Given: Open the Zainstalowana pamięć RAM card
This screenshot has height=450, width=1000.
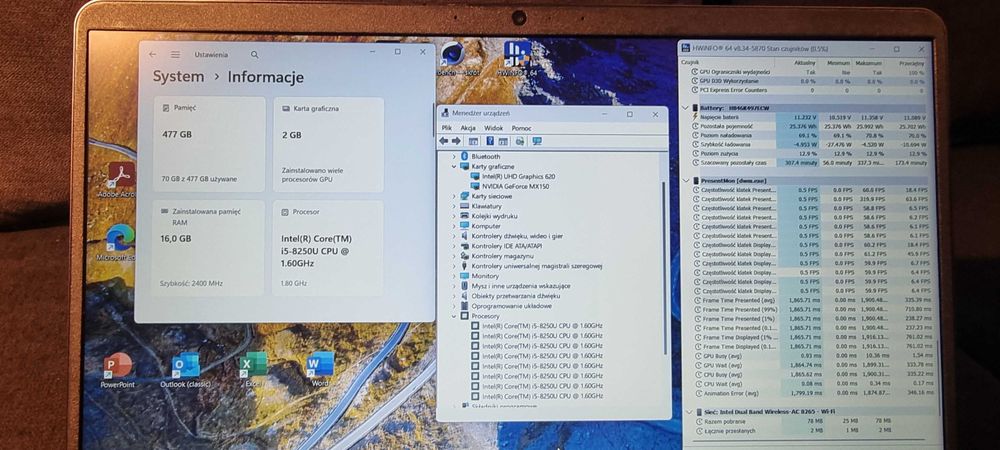Looking at the screenshot, I should pos(209,248).
